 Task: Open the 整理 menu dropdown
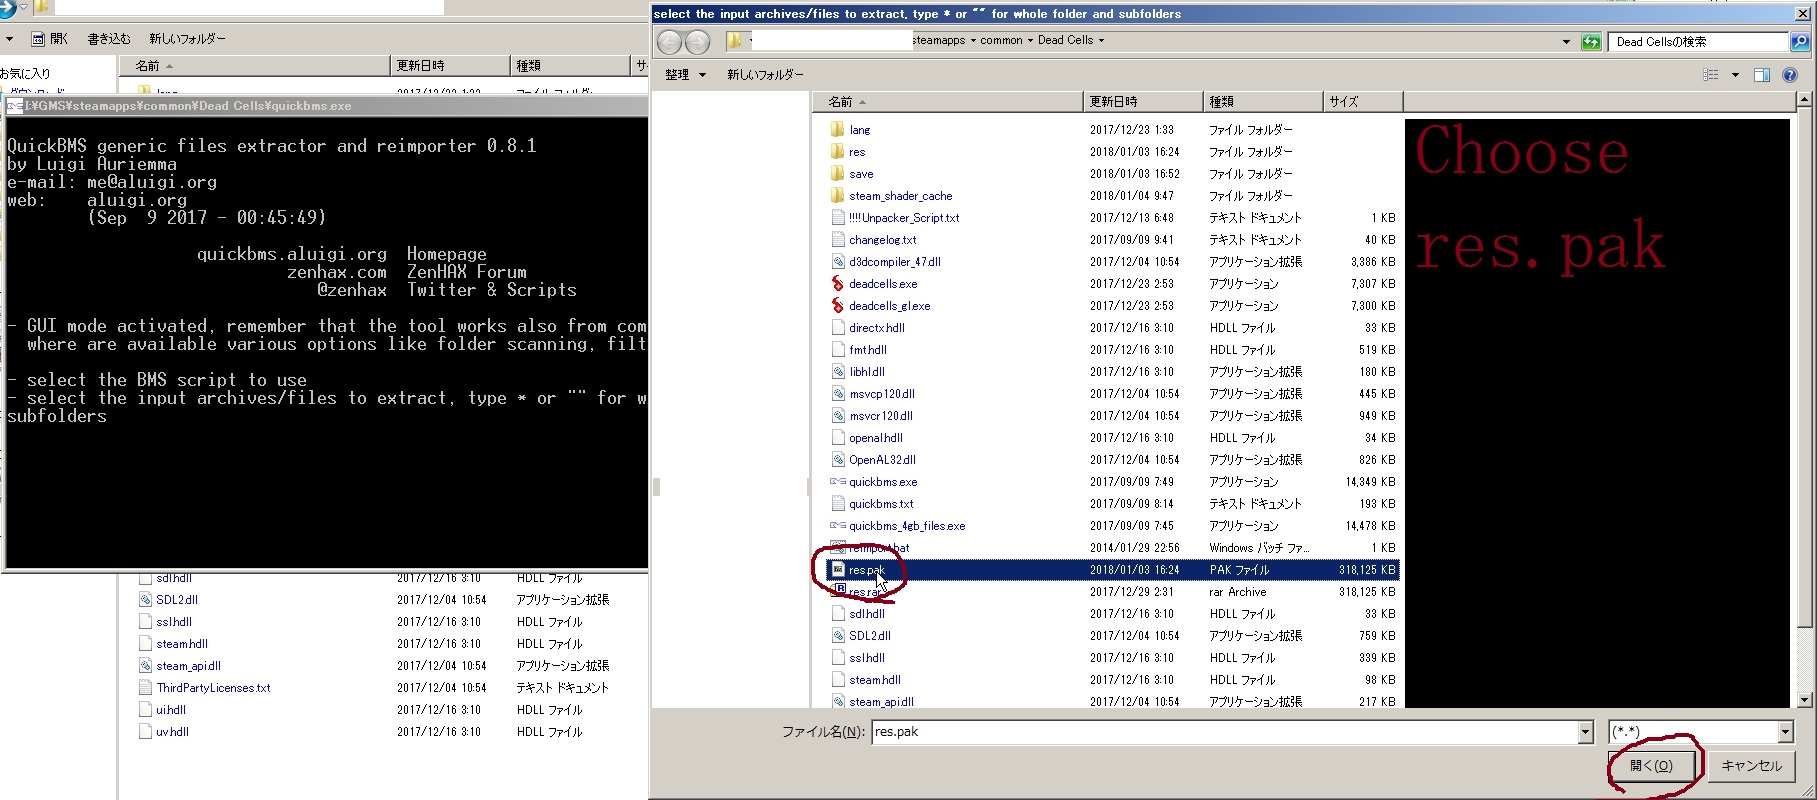click(685, 75)
